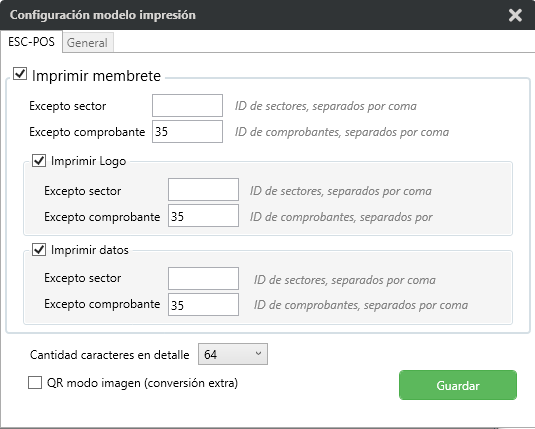The height and width of the screenshot is (429, 535).
Task: Switch to the General tab
Action: [x=88, y=43]
